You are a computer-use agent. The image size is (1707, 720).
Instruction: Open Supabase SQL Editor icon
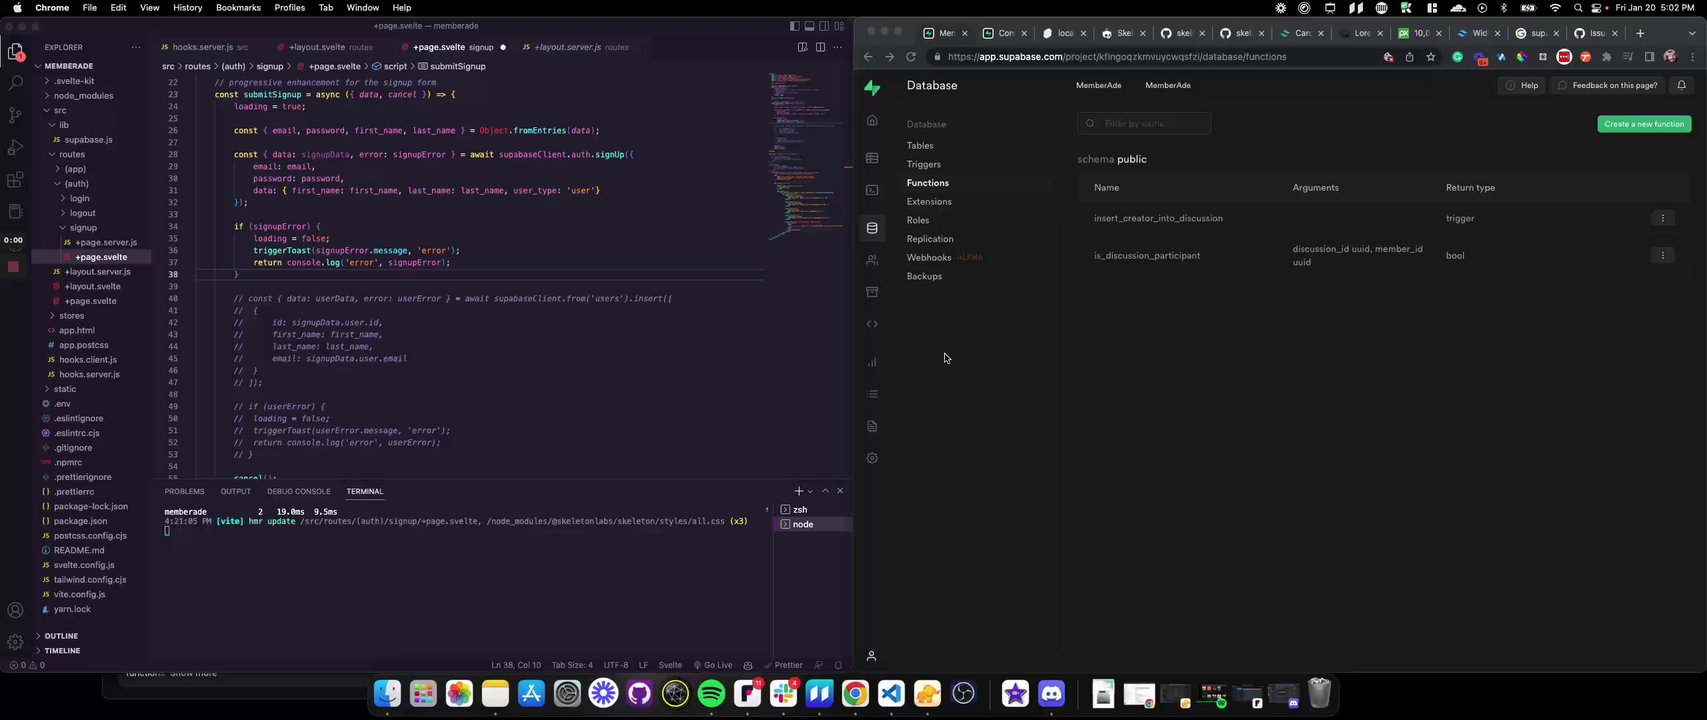coord(872,190)
